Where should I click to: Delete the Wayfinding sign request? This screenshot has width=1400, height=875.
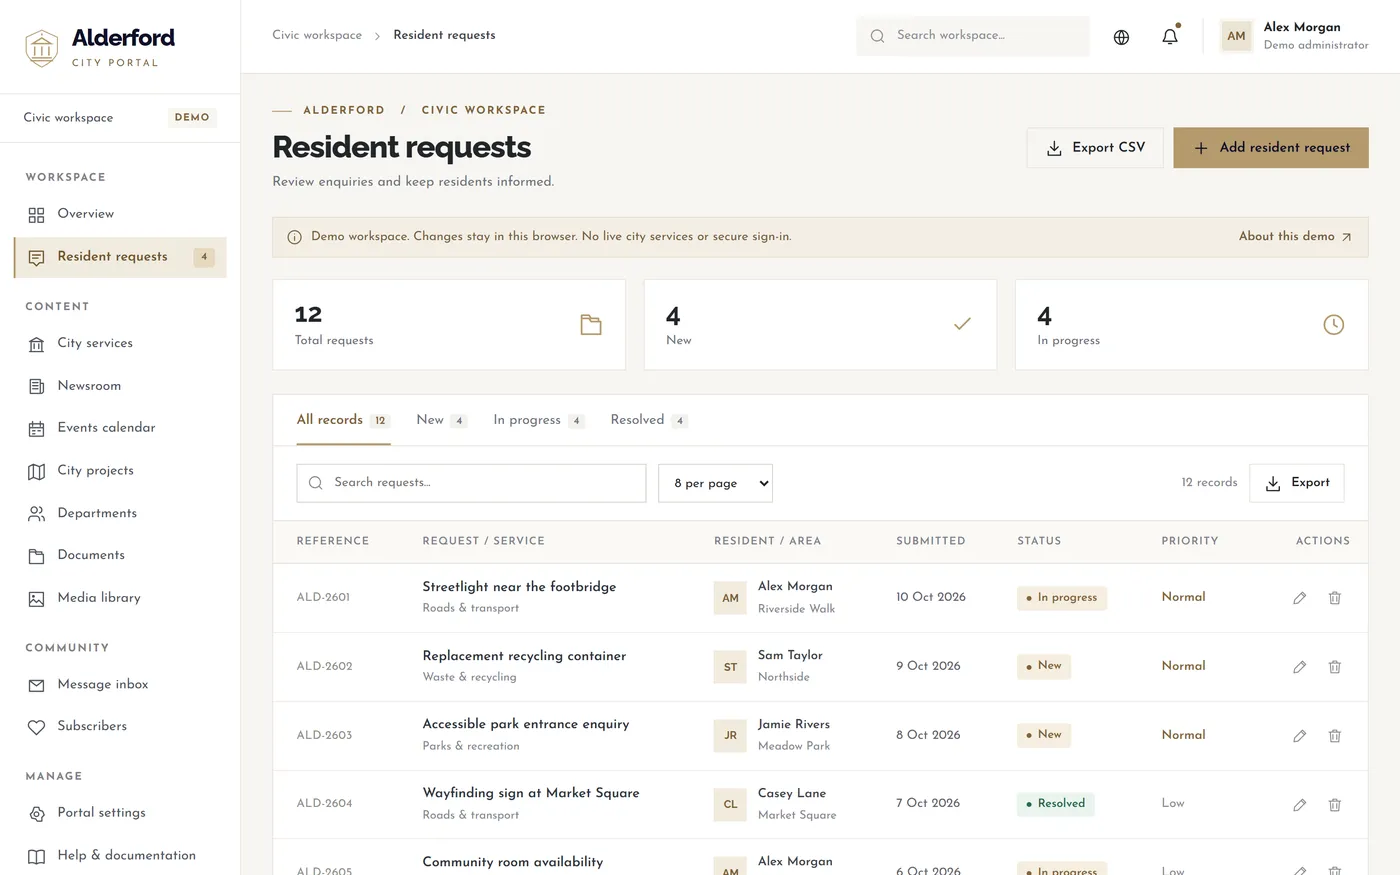[1334, 805]
